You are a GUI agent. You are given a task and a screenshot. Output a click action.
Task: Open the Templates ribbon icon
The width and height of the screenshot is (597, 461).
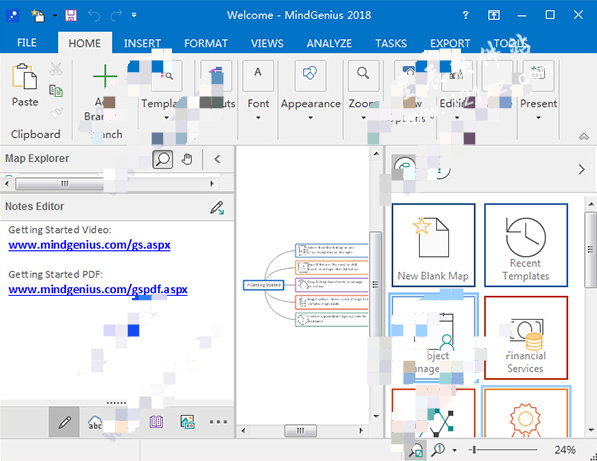coord(167,75)
